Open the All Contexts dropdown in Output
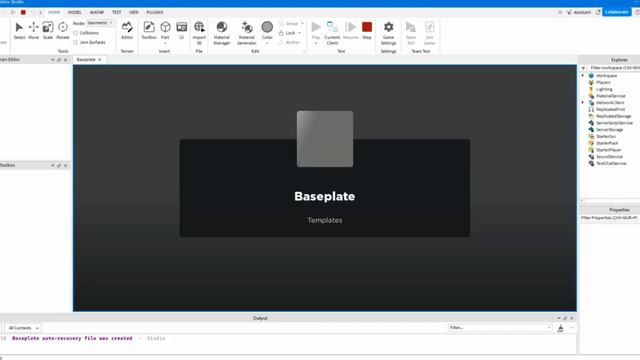Screen dimensions: 640x360 (x=23, y=328)
